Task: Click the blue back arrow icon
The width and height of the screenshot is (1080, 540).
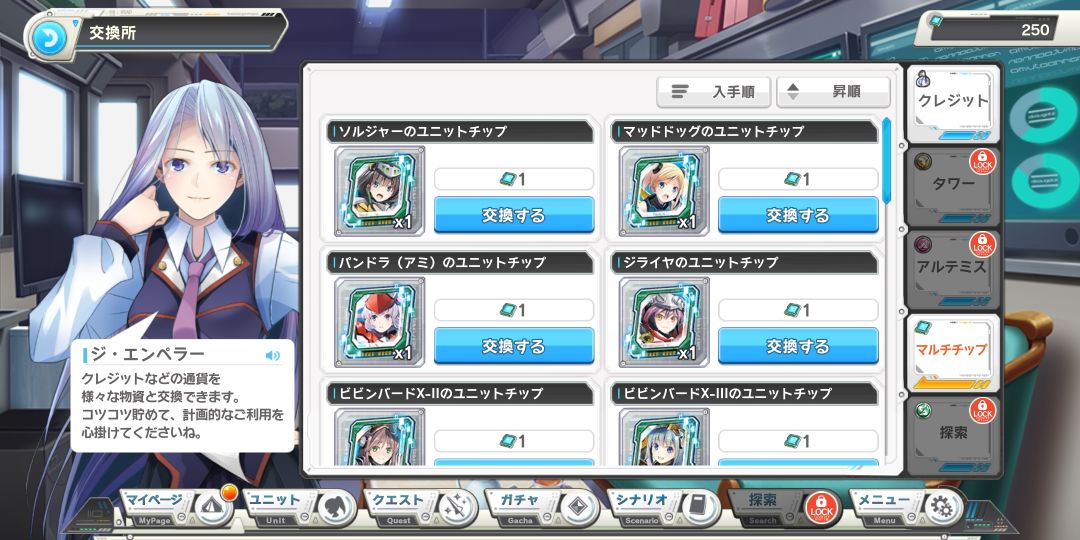Action: click(50, 39)
